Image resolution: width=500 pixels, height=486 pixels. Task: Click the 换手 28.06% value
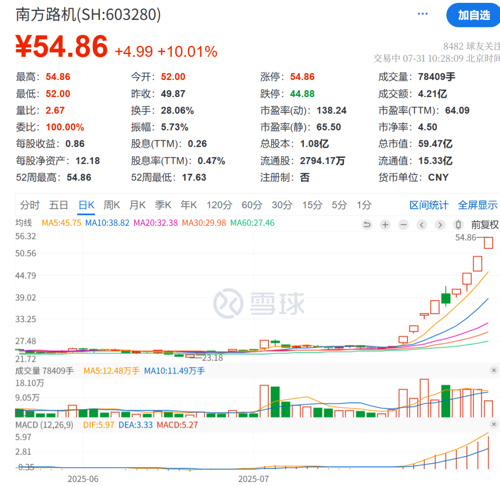point(177,110)
